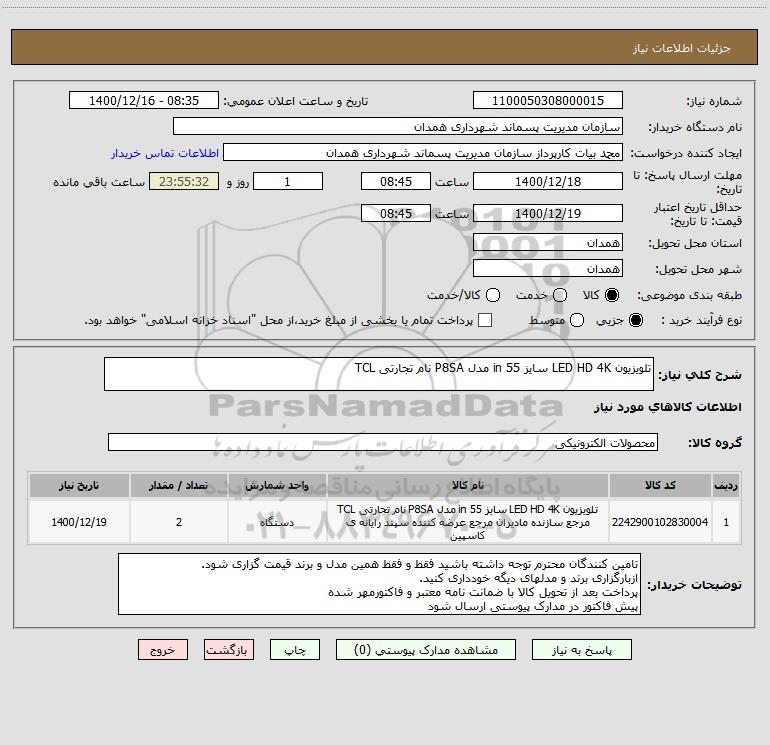The width and height of the screenshot is (770, 745).
Task: Click the نام کالا column header
Action: point(468,485)
